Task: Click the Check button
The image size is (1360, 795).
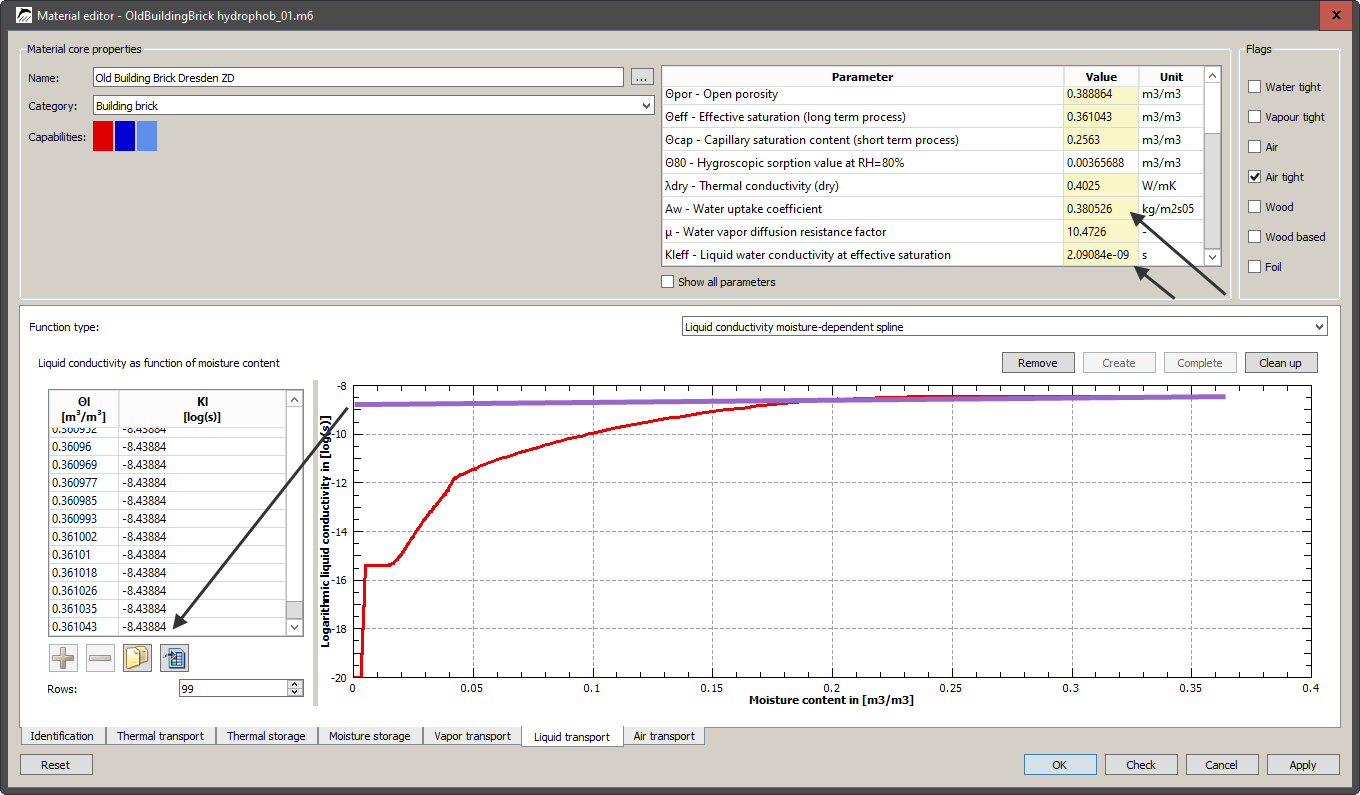Action: [1141, 765]
